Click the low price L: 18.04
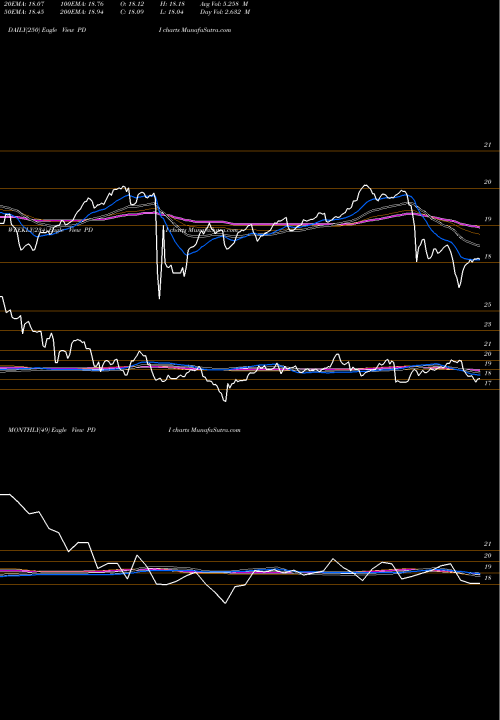 coord(172,12)
